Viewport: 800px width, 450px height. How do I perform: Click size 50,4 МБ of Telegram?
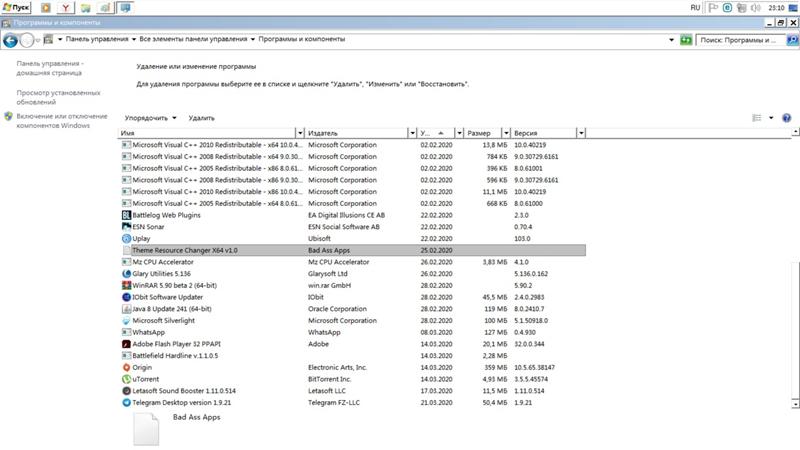[494, 403]
